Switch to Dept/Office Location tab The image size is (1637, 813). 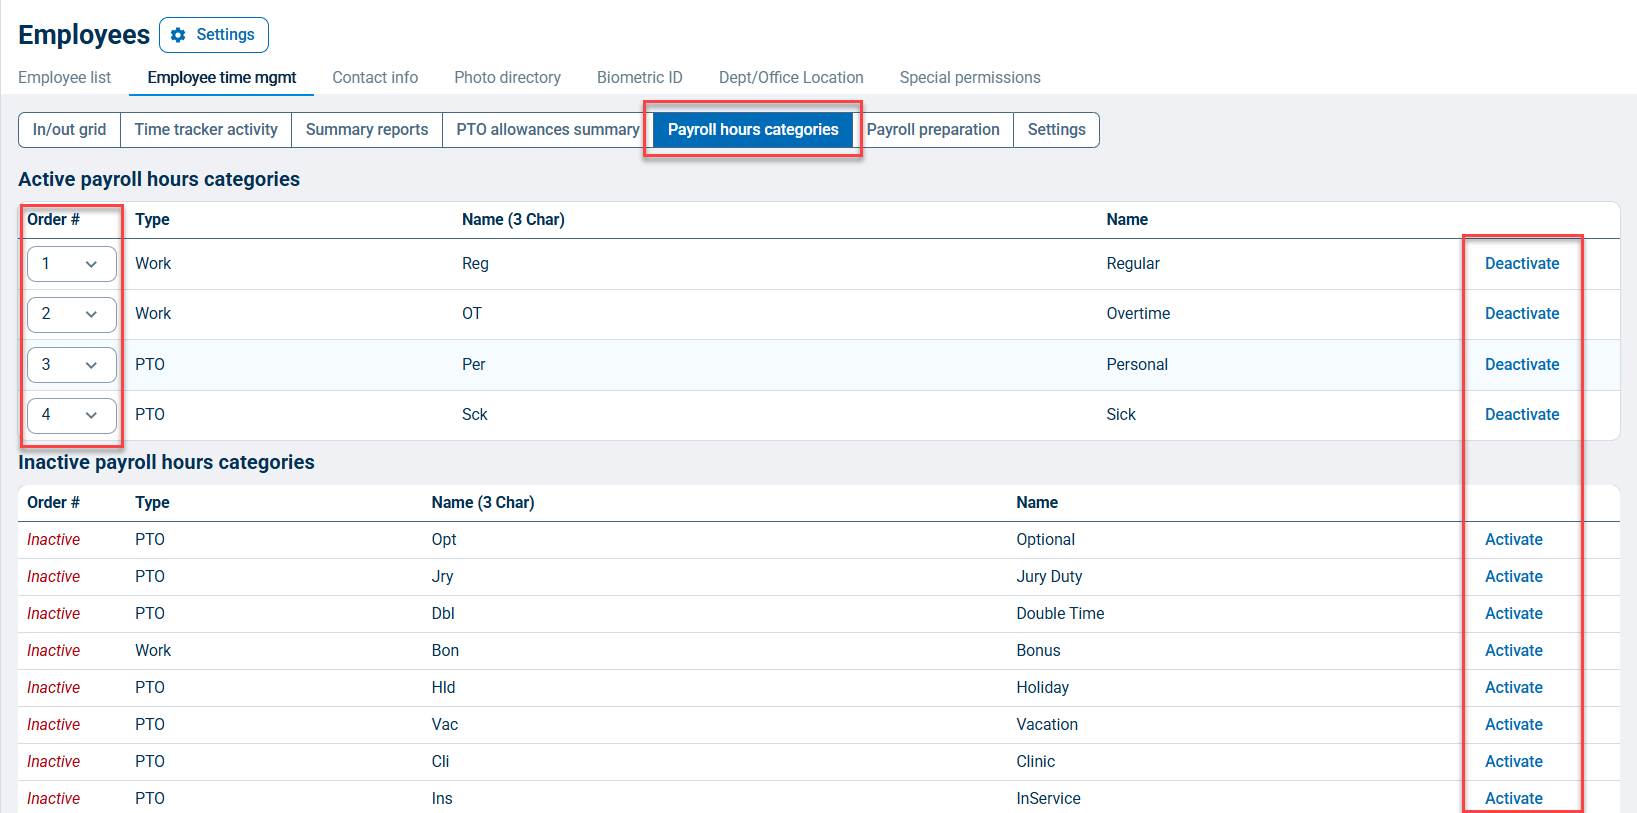[x=791, y=78]
